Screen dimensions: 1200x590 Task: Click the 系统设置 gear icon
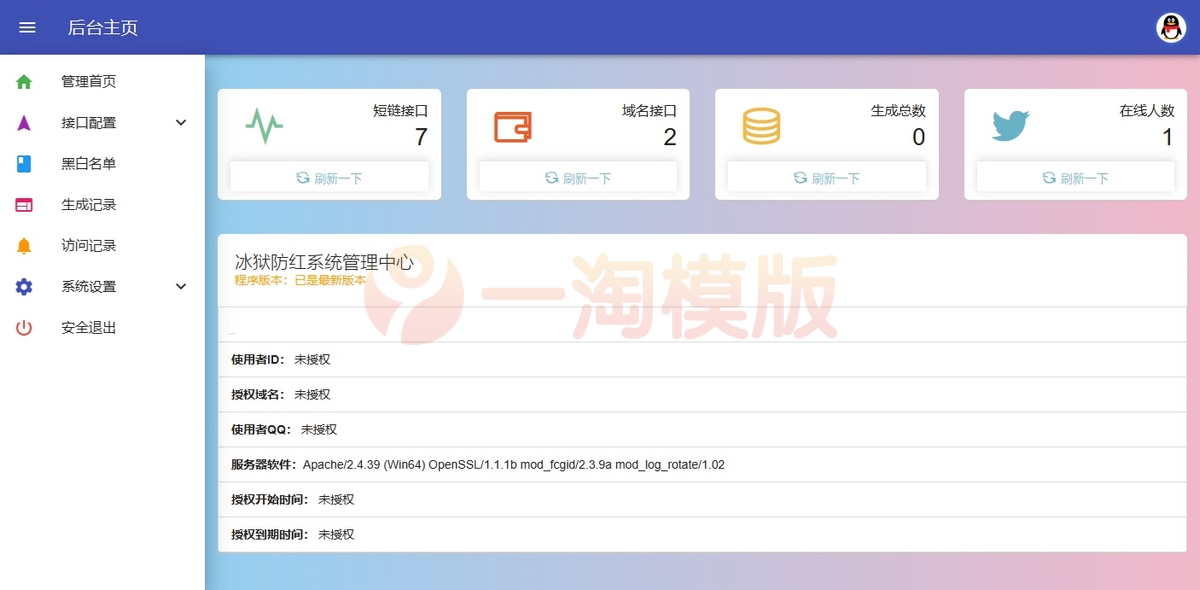click(x=24, y=287)
